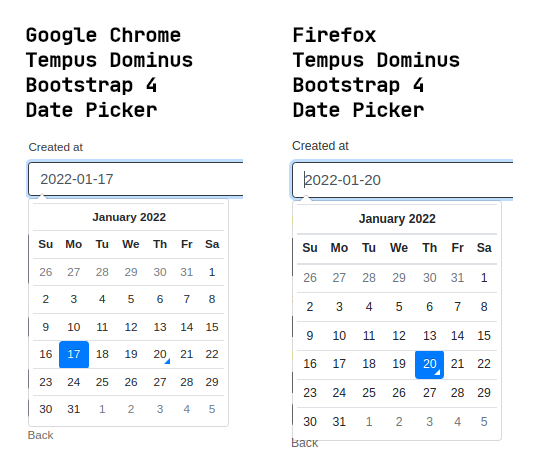Click day 2 of January in Firefox calendar

point(310,307)
